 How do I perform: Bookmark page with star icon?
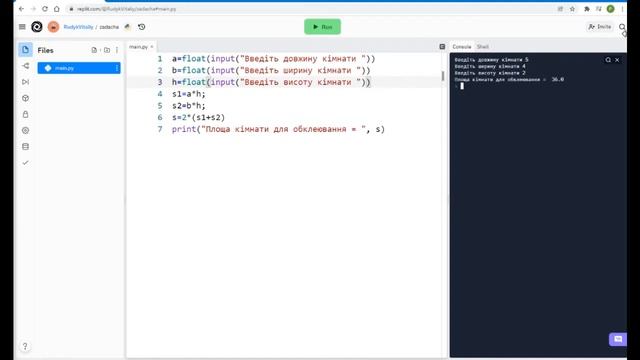tap(572, 9)
